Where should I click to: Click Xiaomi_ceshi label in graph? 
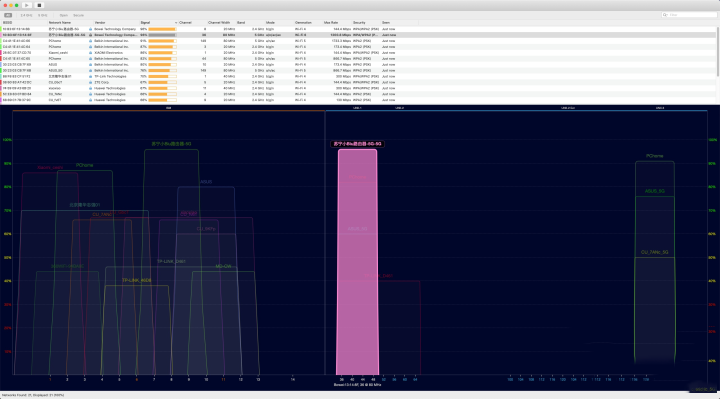tap(50, 168)
